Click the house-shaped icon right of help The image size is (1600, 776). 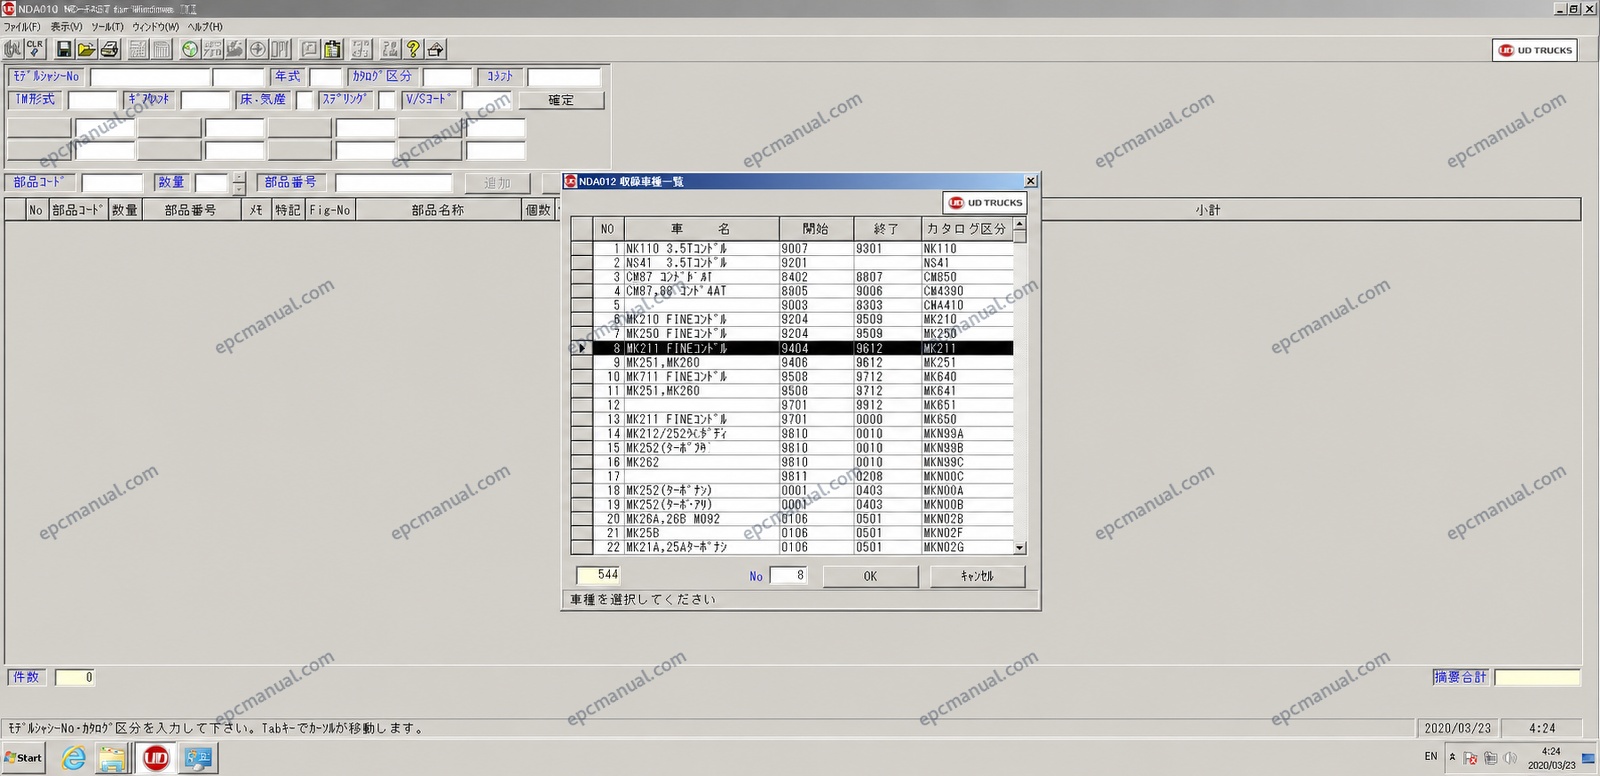click(x=435, y=48)
